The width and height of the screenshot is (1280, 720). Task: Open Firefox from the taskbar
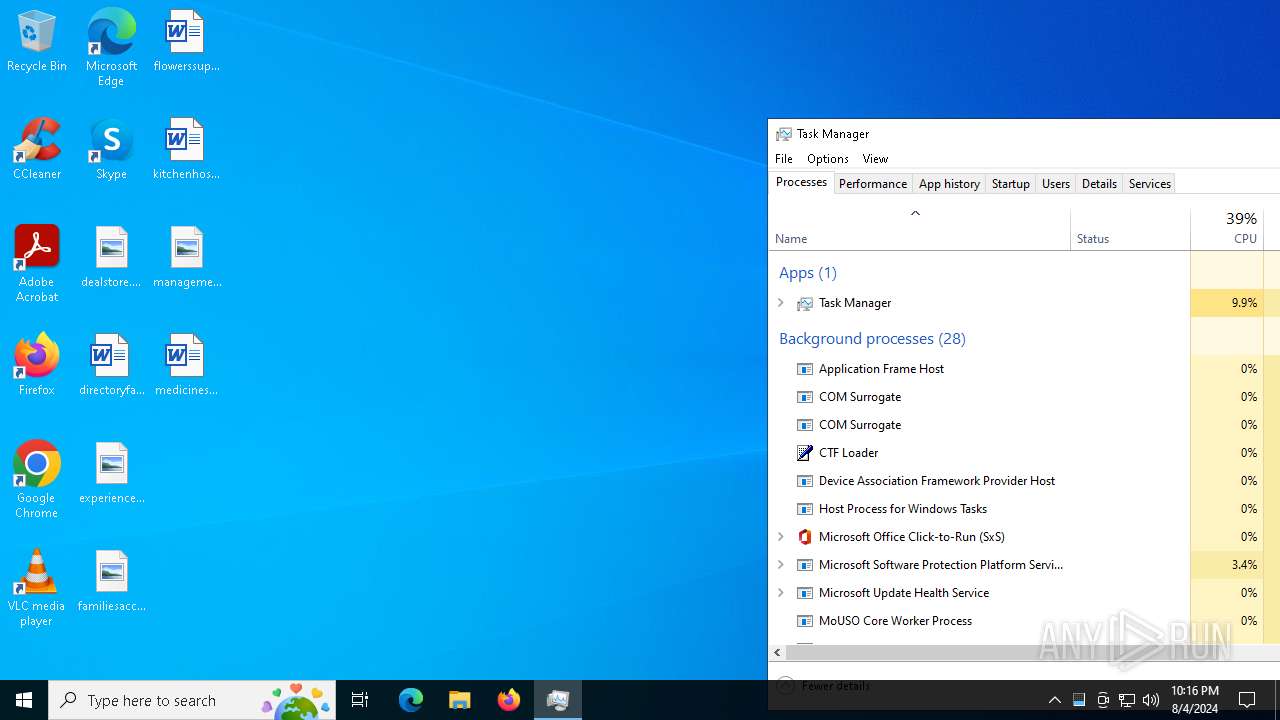[509, 700]
